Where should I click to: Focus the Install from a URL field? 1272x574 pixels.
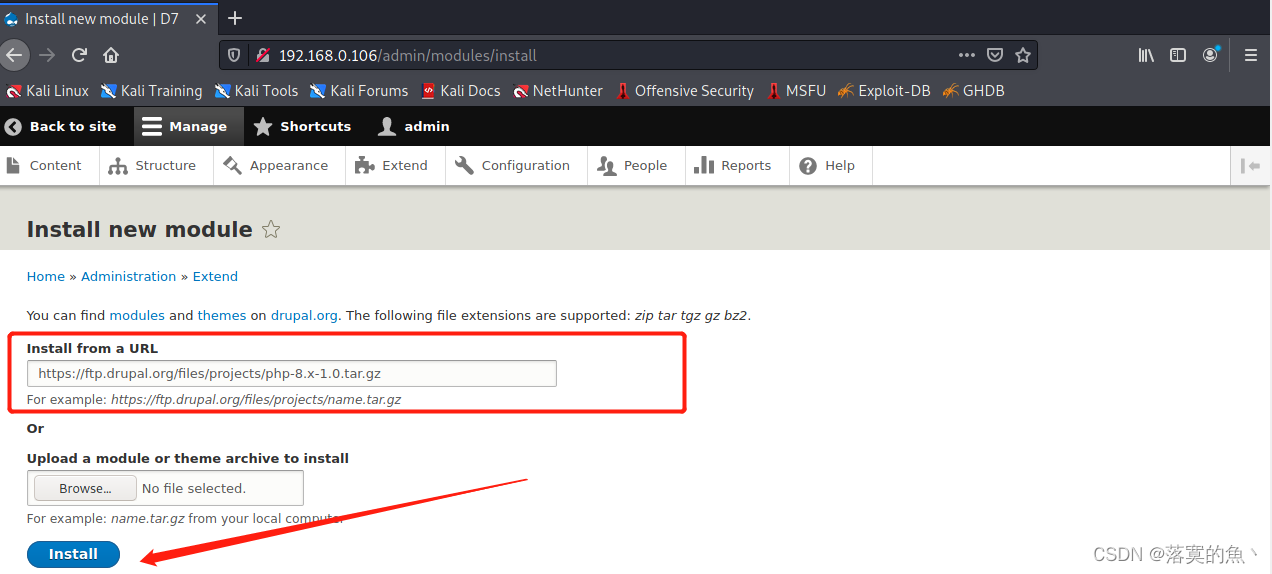tap(292, 373)
